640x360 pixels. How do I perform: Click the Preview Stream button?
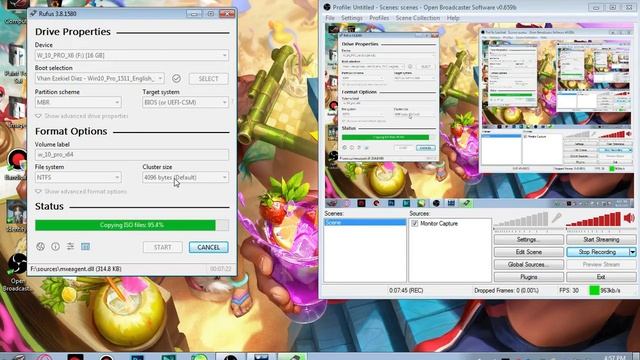click(x=601, y=264)
